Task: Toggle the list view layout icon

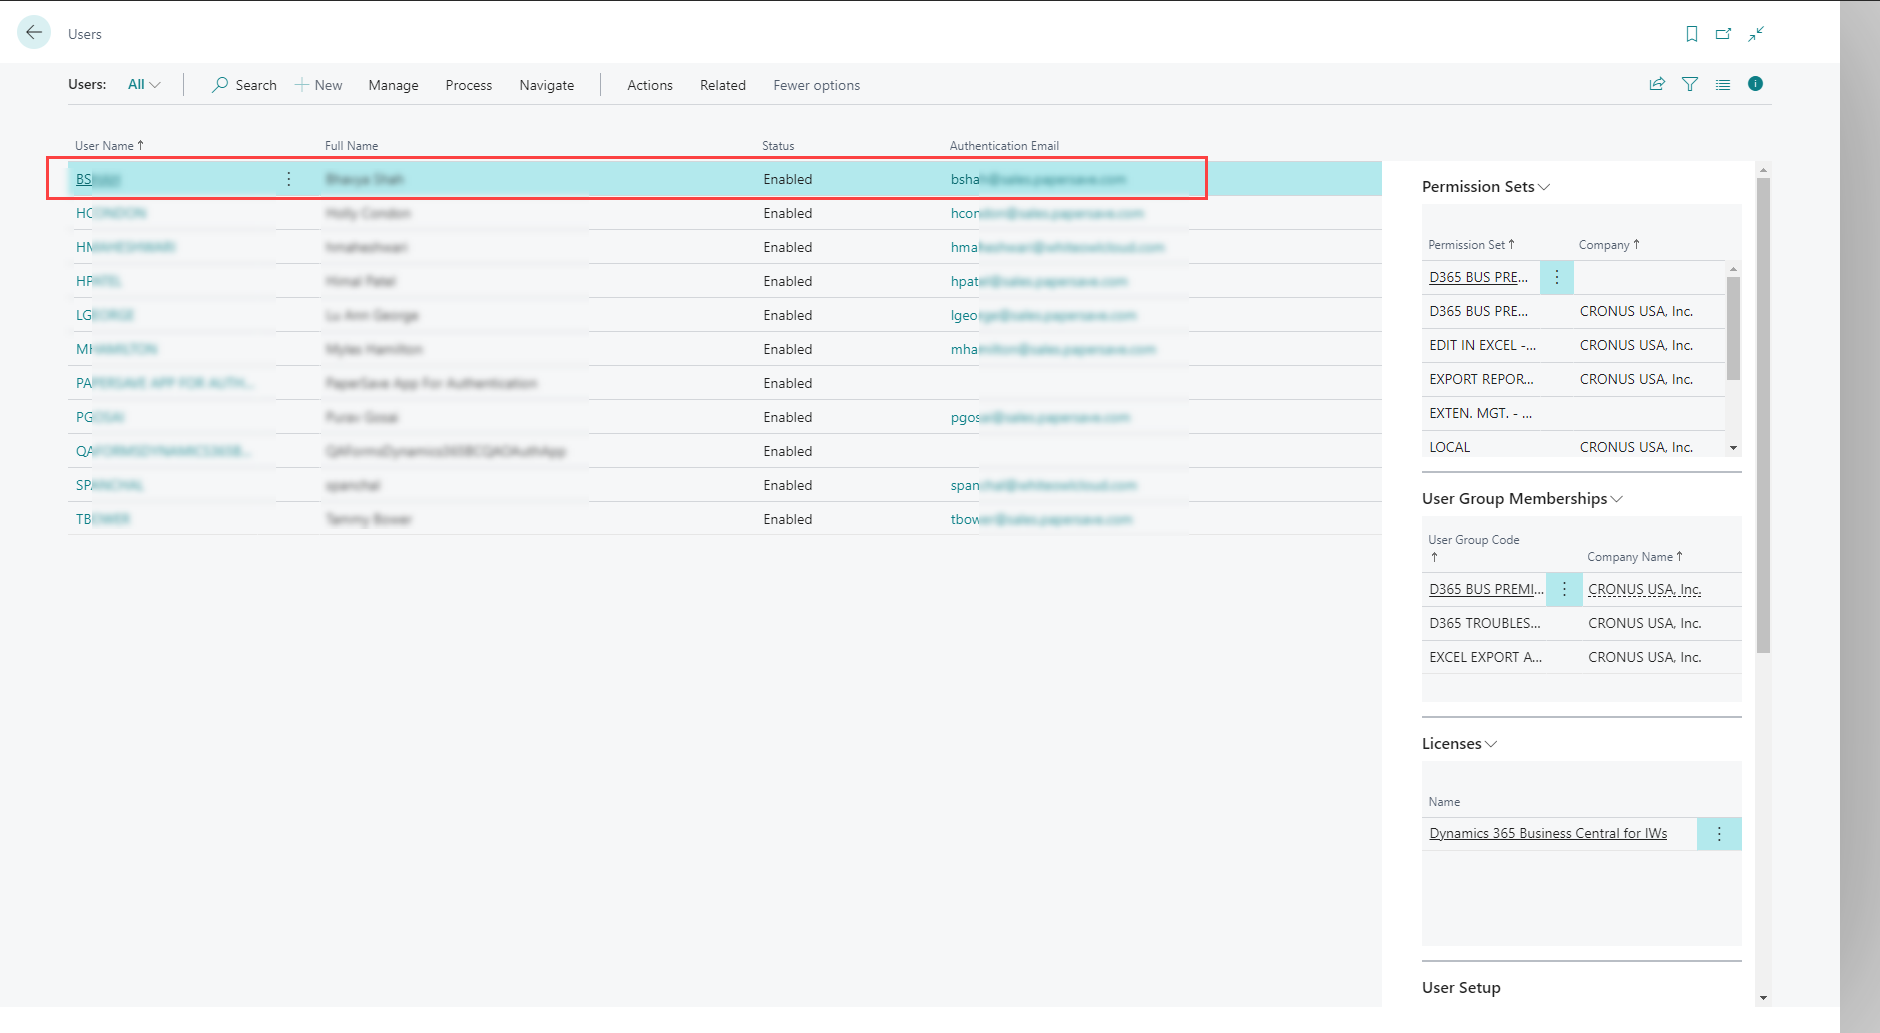Action: click(1723, 85)
